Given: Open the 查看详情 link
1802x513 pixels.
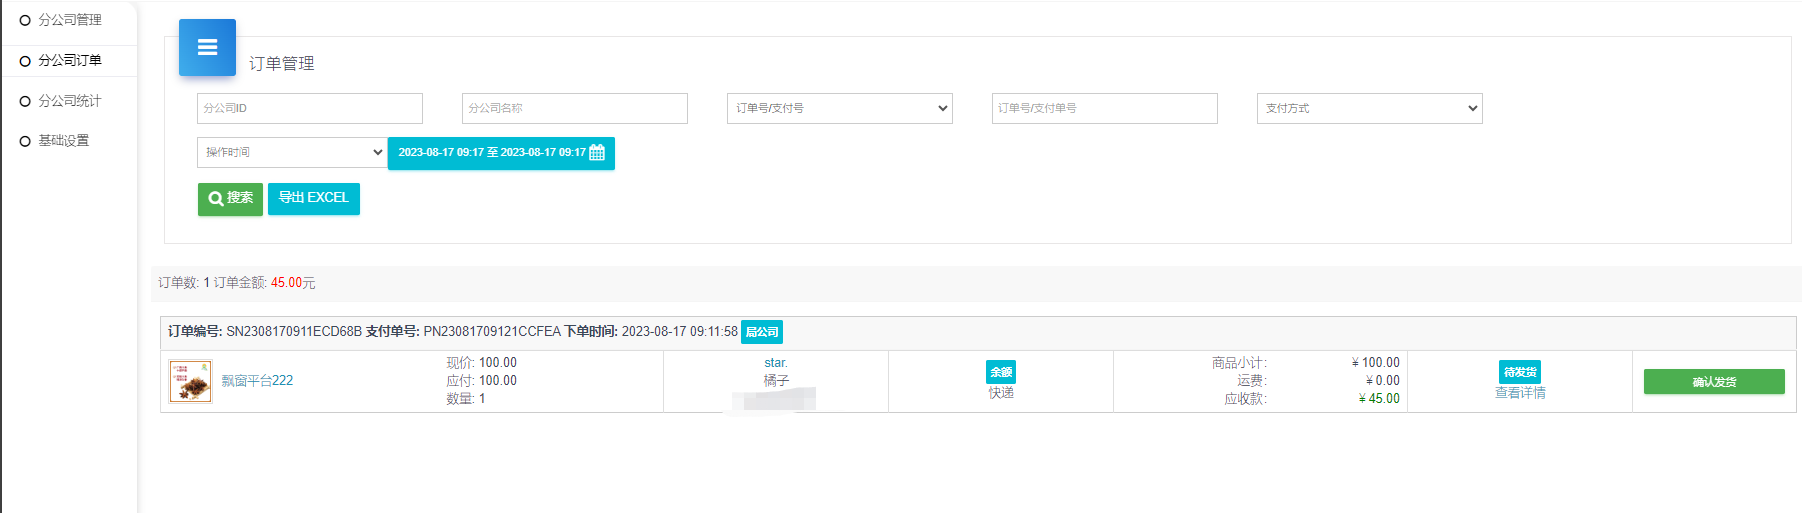Looking at the screenshot, I should point(1519,393).
